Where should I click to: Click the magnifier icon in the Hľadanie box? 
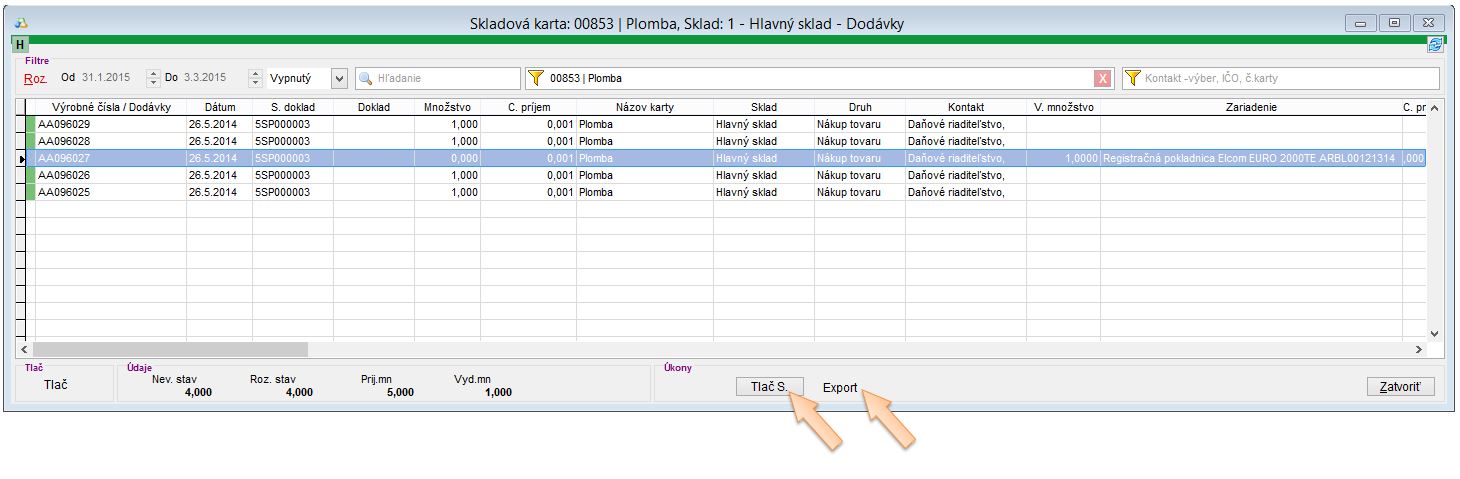[x=366, y=78]
